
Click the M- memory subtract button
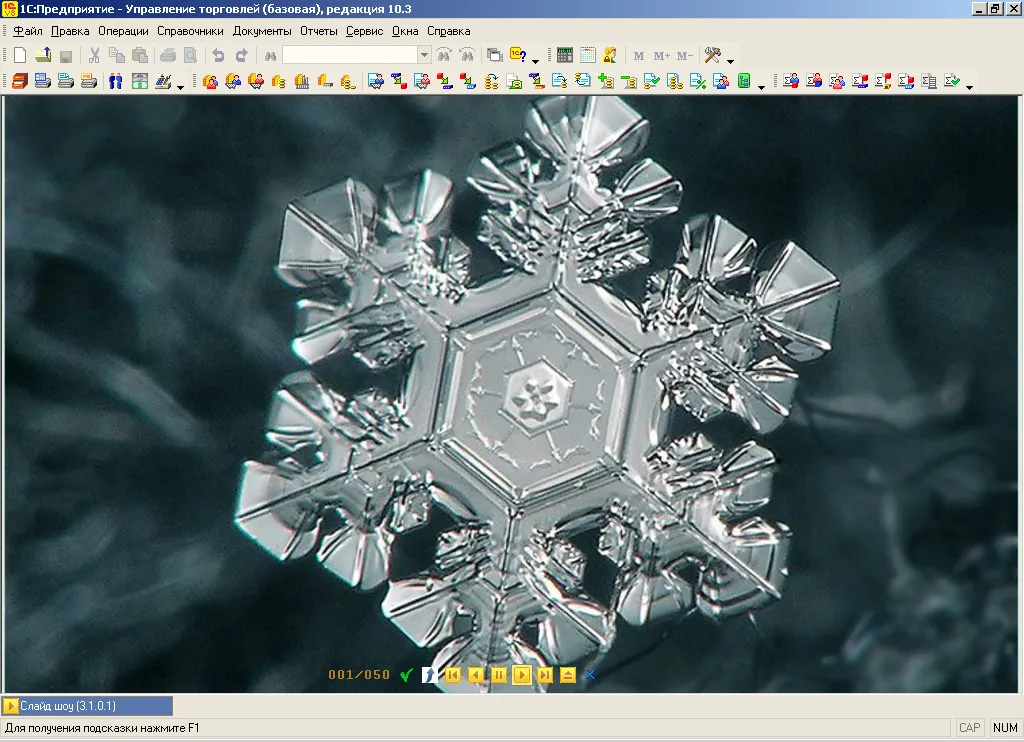tap(684, 56)
